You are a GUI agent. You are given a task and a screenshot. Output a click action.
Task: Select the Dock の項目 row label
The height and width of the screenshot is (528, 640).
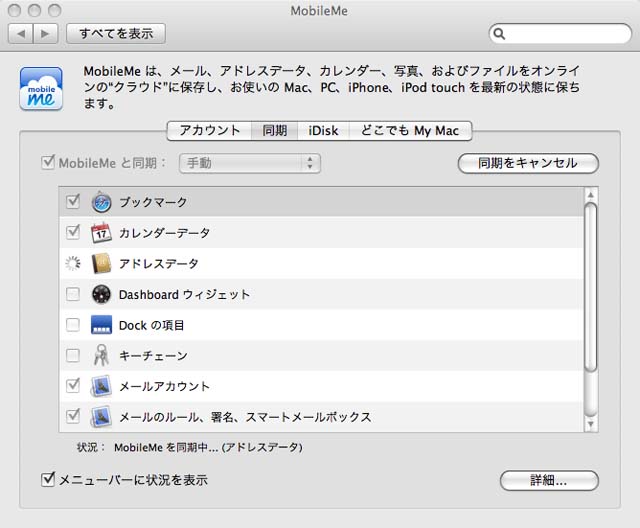[x=151, y=325]
